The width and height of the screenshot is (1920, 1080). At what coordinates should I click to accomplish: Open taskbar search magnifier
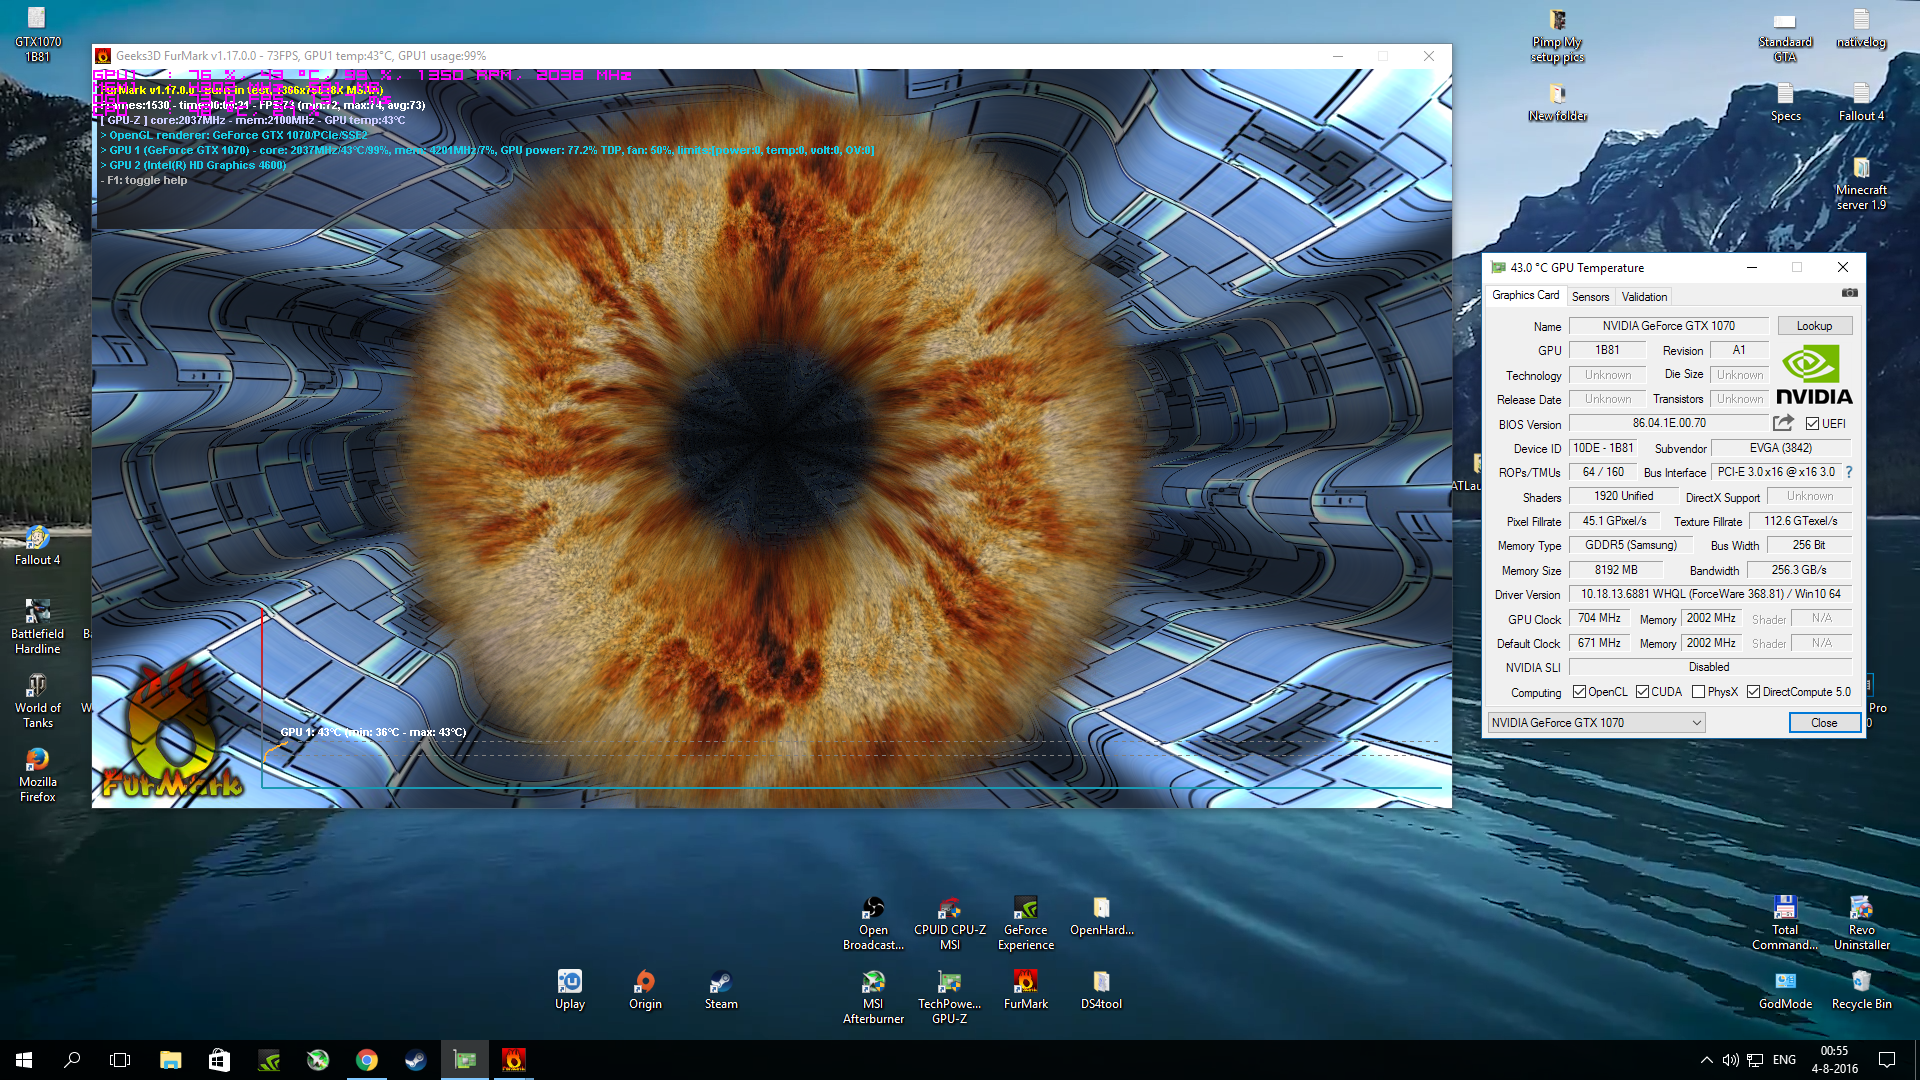(x=72, y=1060)
